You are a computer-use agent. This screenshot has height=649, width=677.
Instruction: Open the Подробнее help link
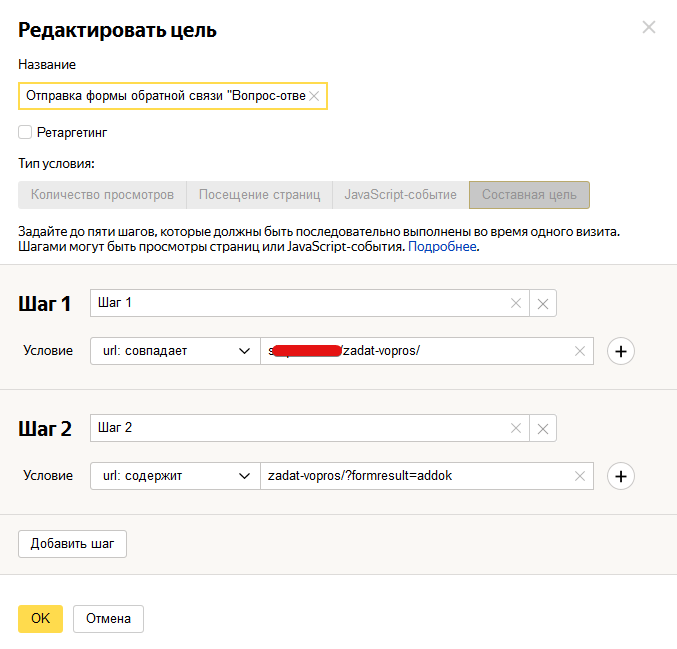coord(442,246)
